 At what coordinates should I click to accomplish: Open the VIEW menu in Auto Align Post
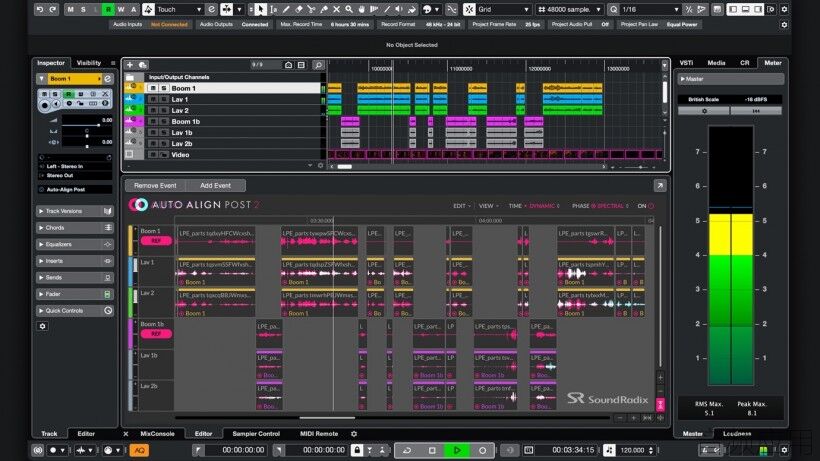(488, 206)
